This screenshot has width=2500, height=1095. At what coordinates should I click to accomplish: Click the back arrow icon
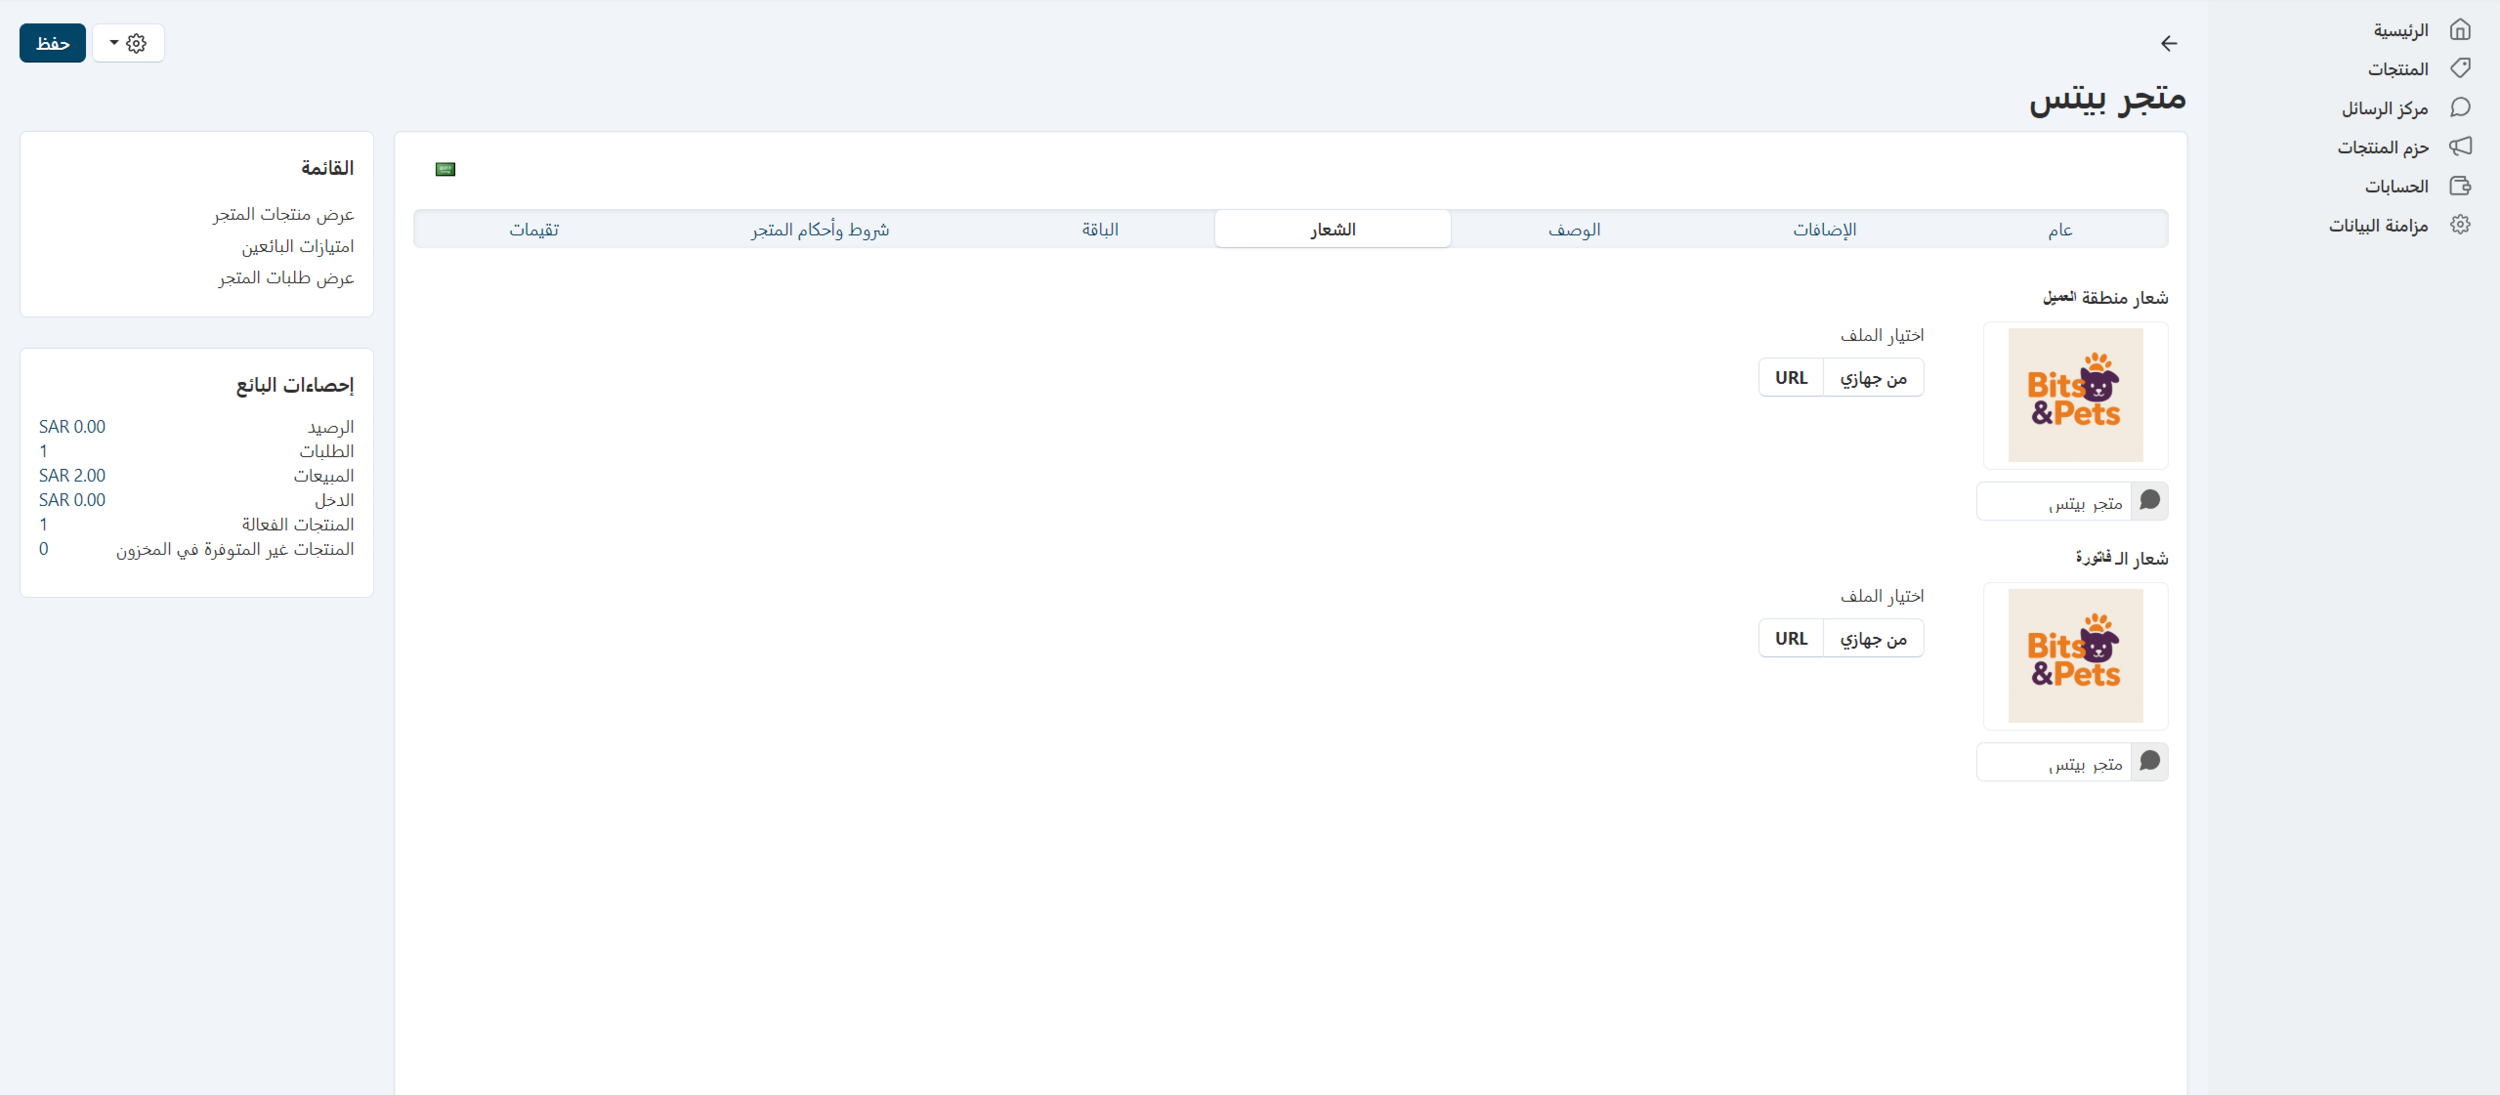click(2168, 43)
